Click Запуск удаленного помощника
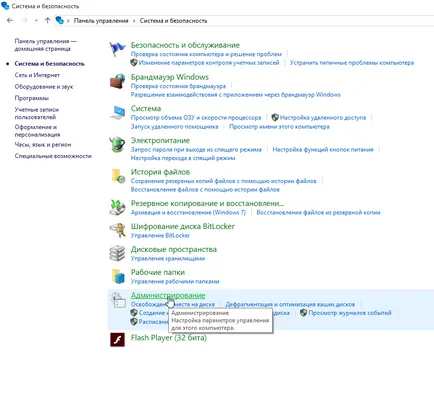Image resolution: width=434 pixels, height=393 pixels. (x=174, y=126)
